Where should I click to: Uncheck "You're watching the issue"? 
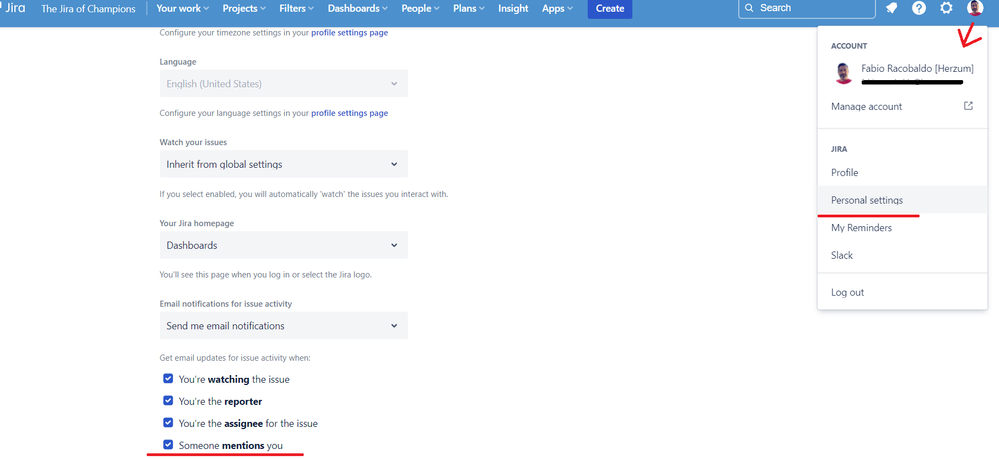point(168,379)
